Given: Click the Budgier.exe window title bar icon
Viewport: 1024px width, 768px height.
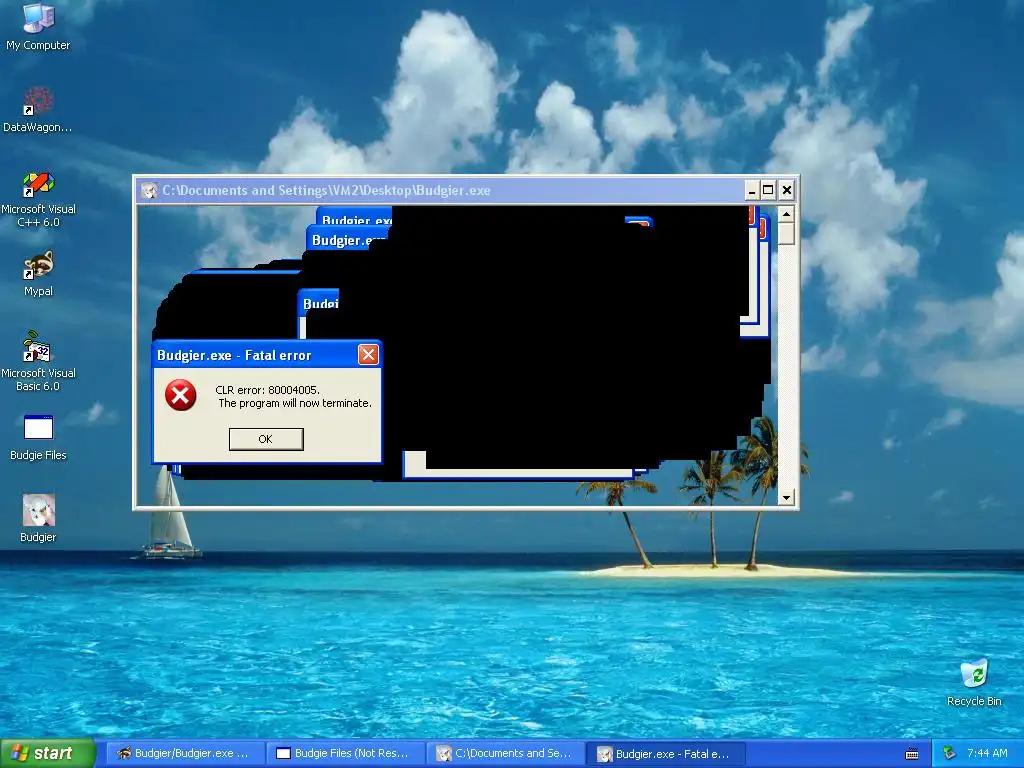Looking at the screenshot, I should pyautogui.click(x=150, y=190).
